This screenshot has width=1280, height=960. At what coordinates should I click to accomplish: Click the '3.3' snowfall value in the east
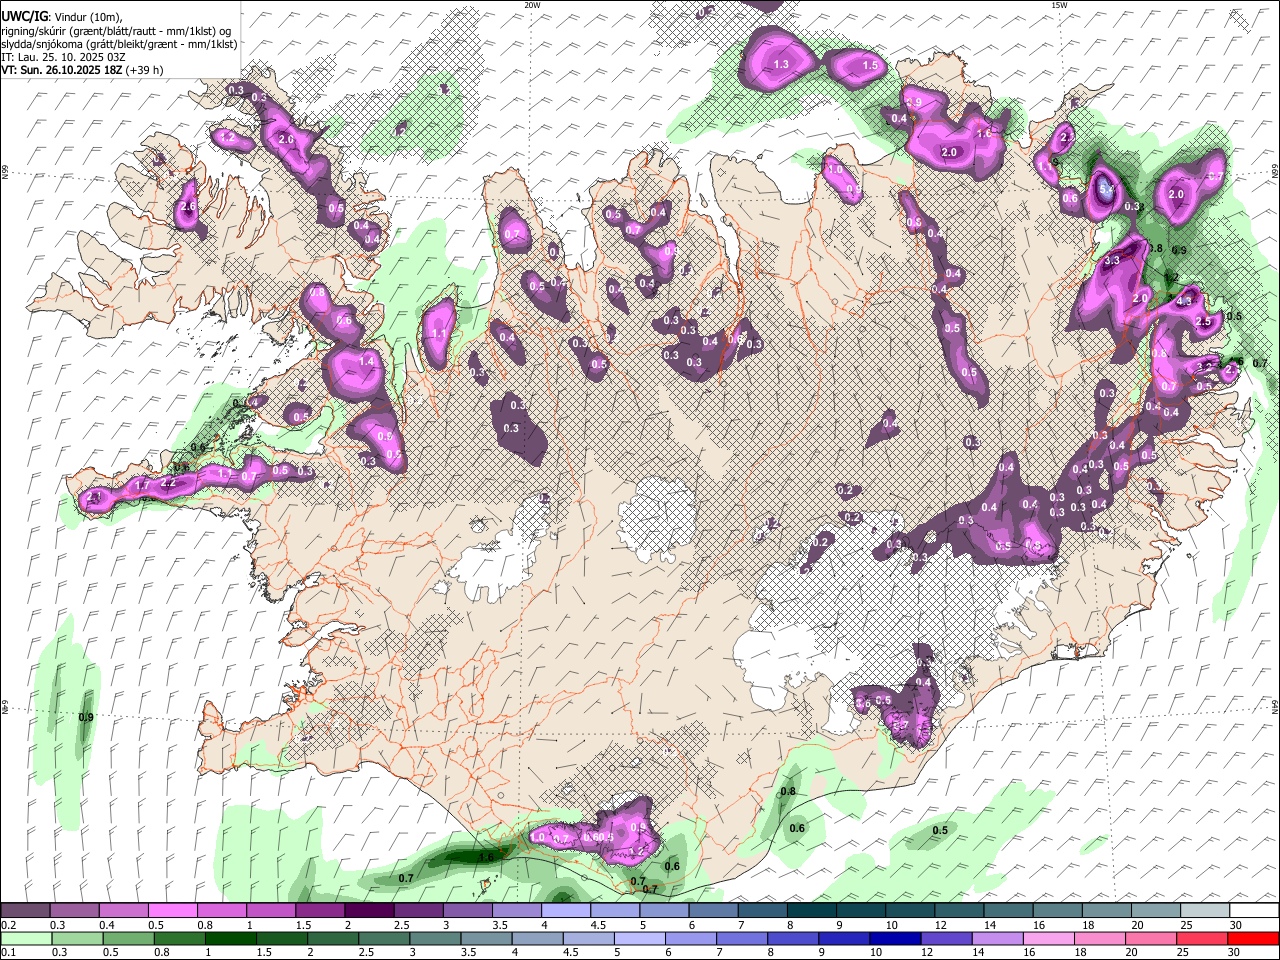[x=1112, y=261]
